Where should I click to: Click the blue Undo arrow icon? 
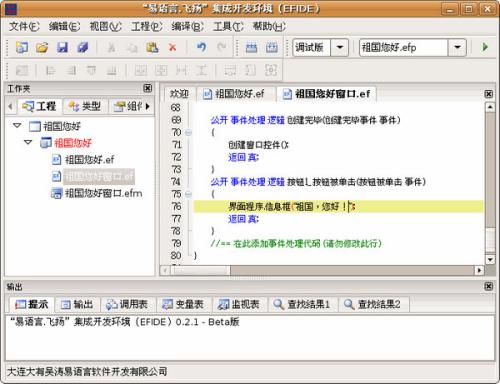pos(201,47)
